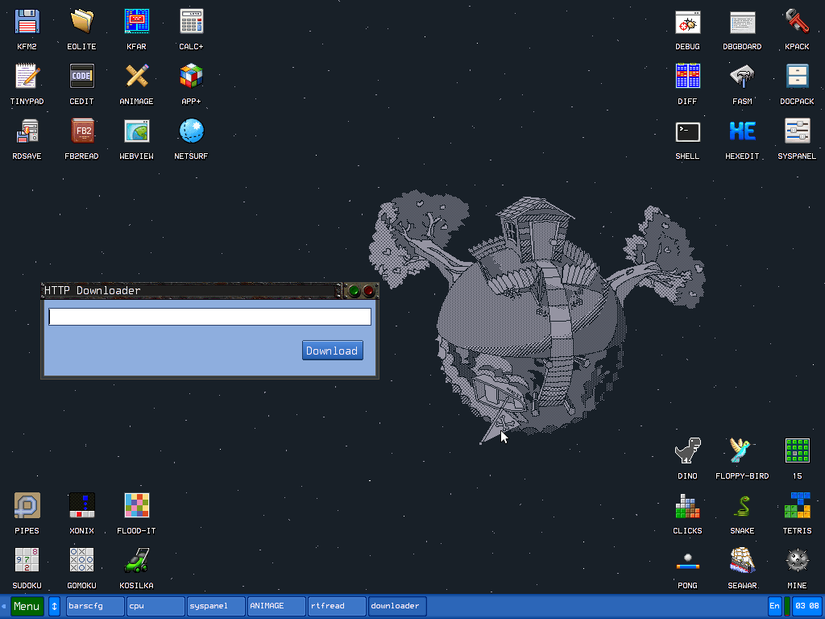
Task: Start the FLOPPY-BIRD game icon
Action: click(x=742, y=451)
